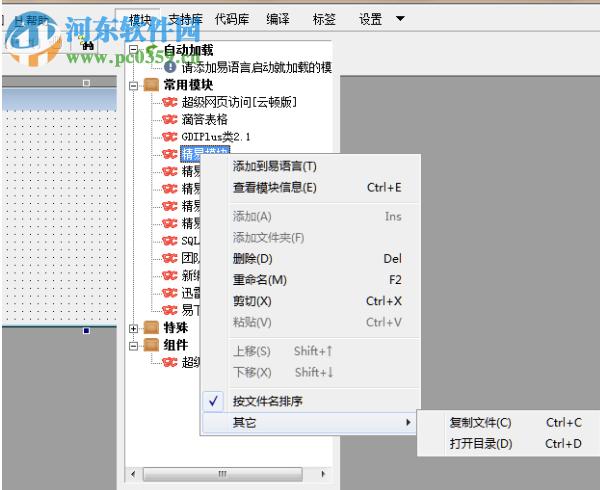Click the info icon beside 请添加易语言
The image size is (600, 490).
click(x=170, y=67)
